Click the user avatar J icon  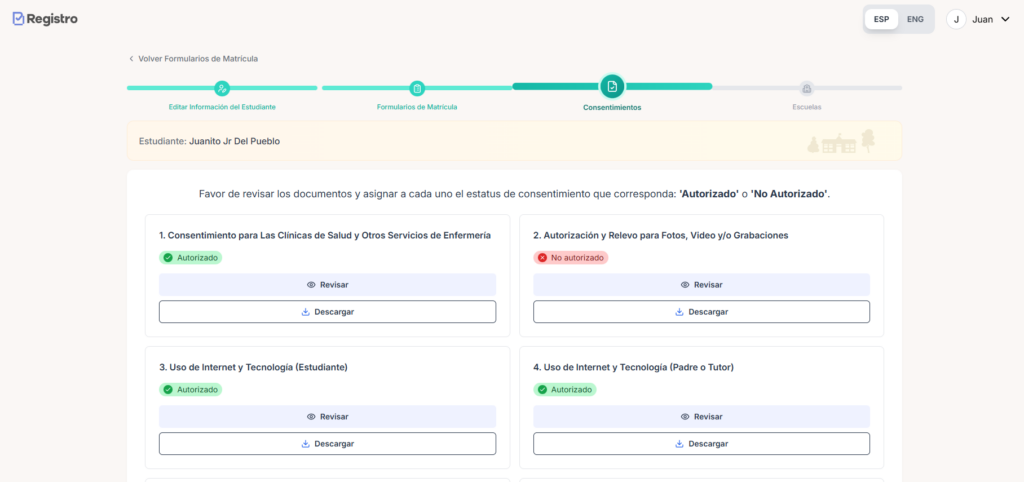coord(956,19)
